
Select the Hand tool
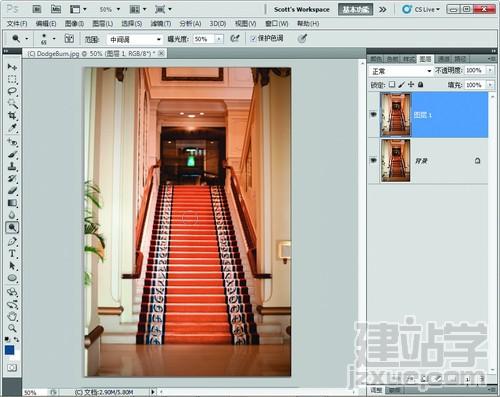(12, 316)
